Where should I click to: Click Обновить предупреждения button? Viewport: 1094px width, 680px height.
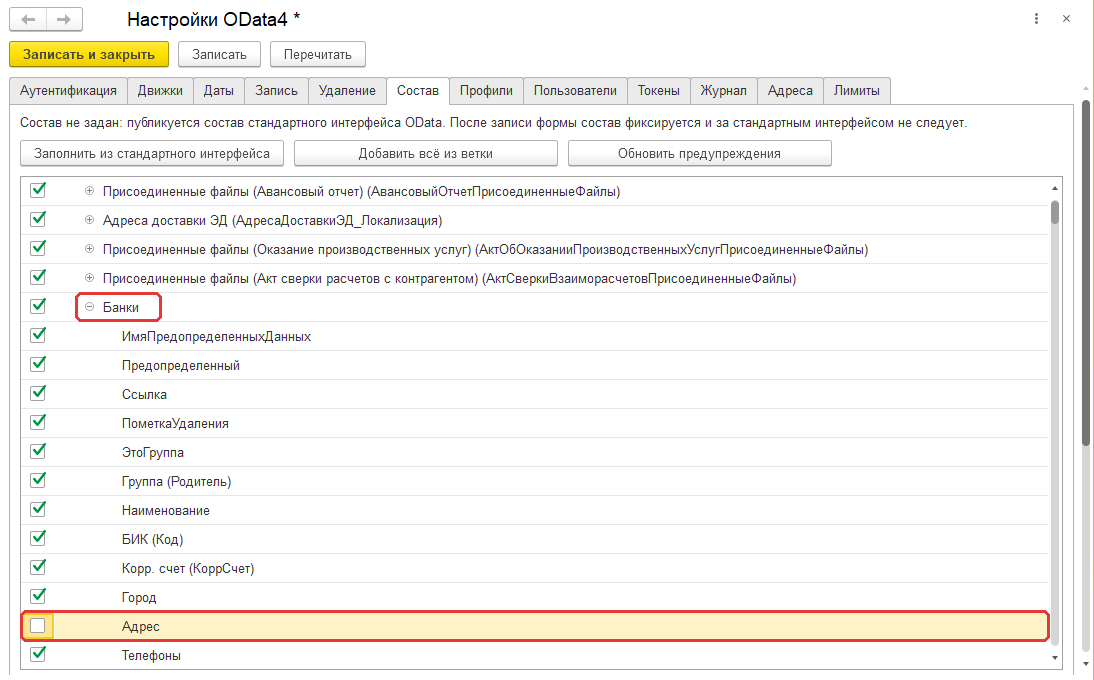point(699,153)
